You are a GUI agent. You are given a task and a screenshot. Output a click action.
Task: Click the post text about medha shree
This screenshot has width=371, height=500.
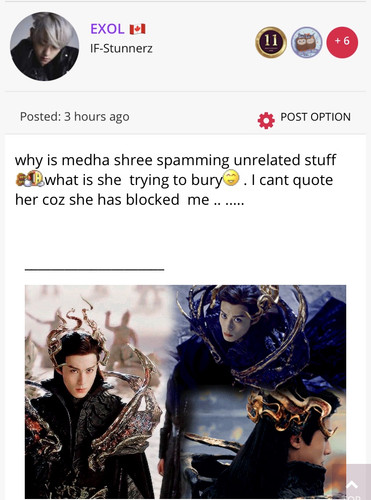click(176, 180)
